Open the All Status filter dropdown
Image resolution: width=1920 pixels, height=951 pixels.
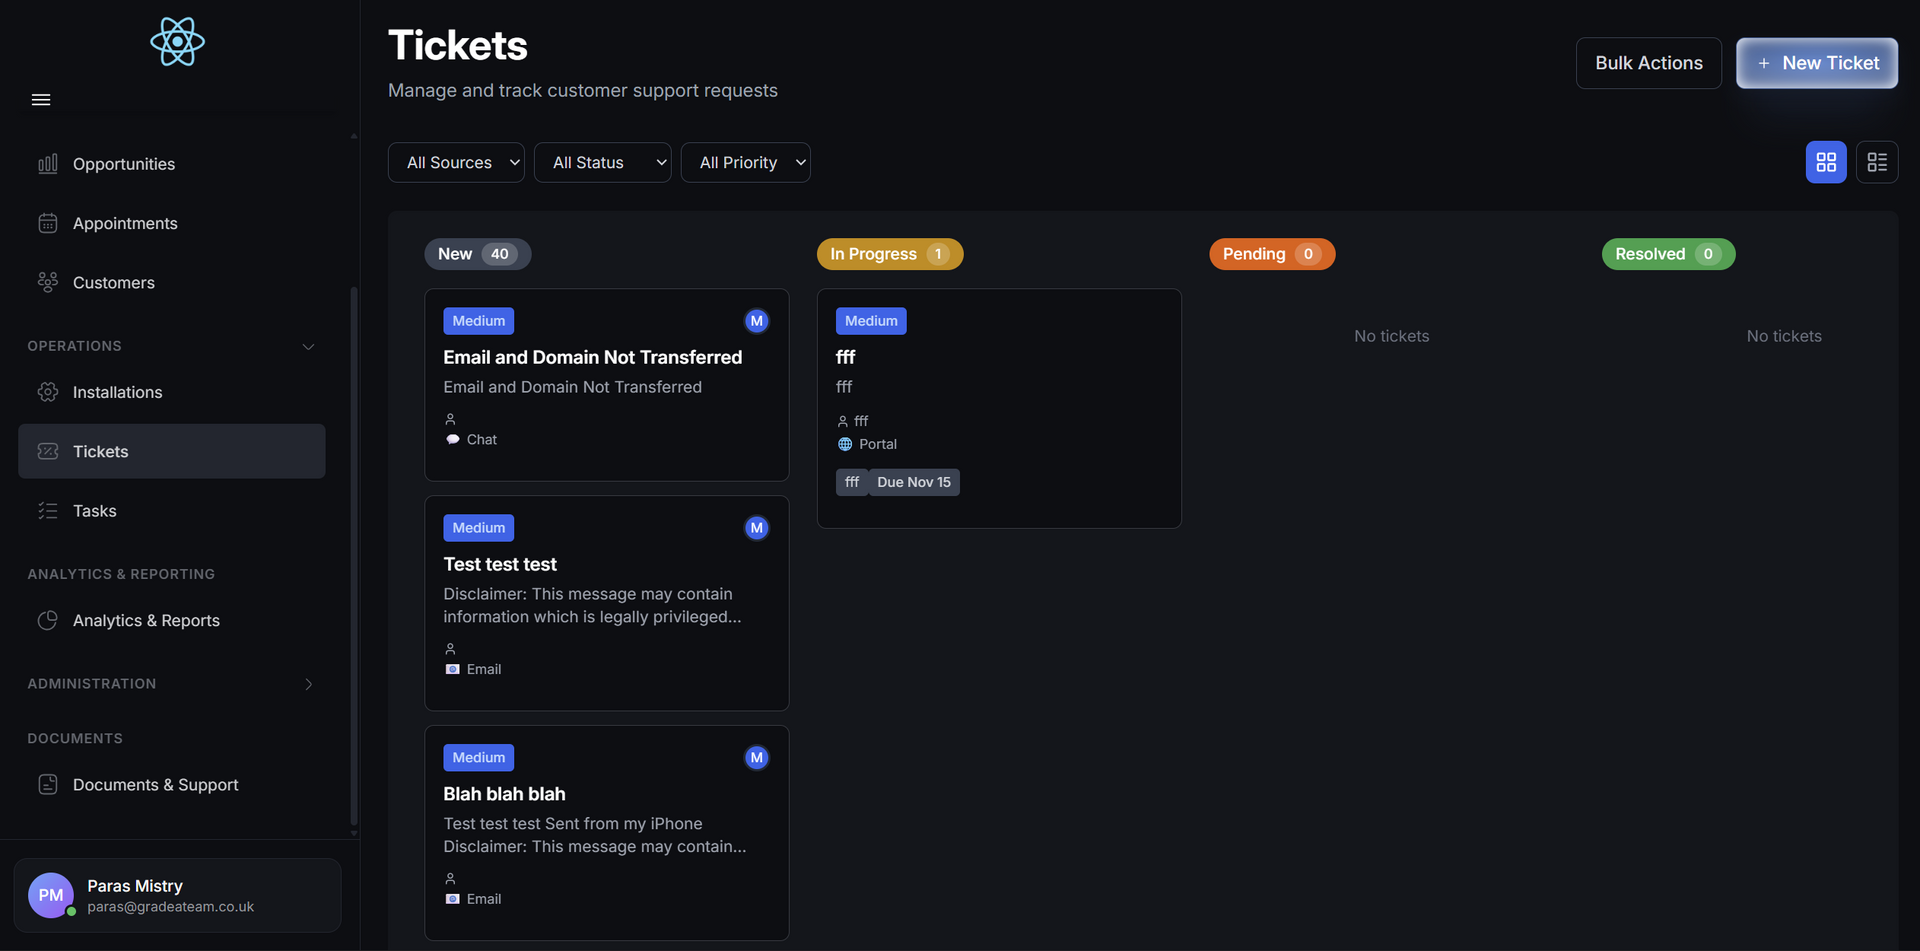pyautogui.click(x=602, y=162)
